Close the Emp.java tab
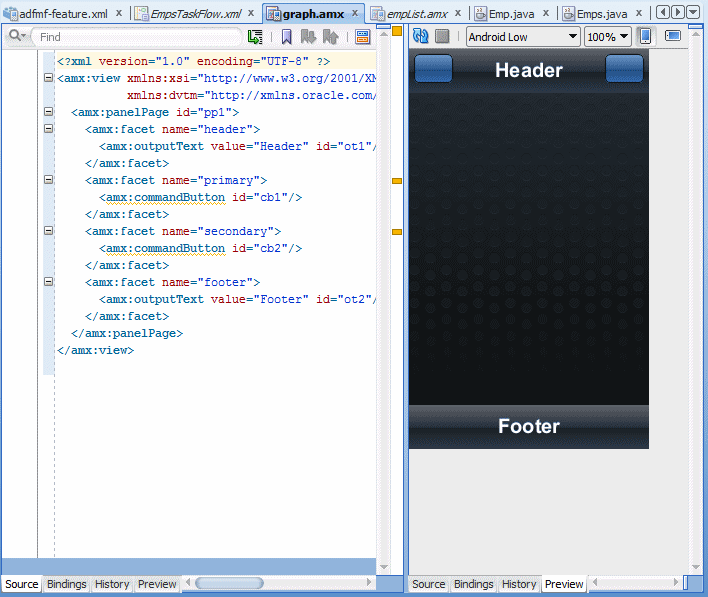 click(546, 13)
